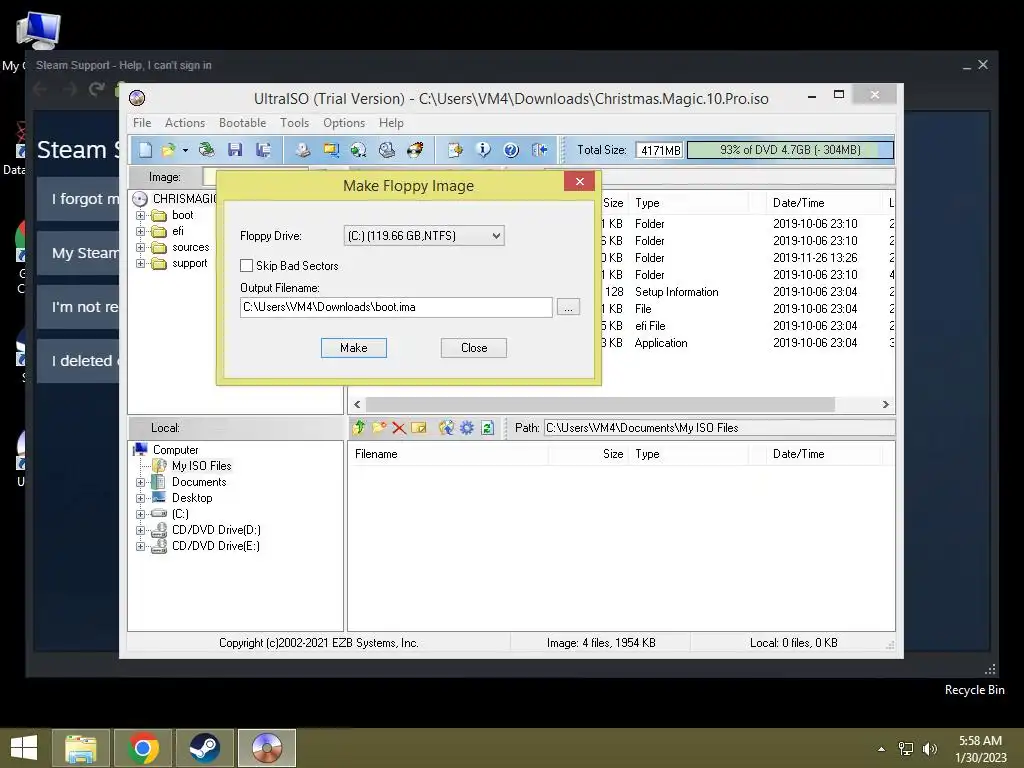Click the Close button in dialog
The image size is (1024, 768).
473,348
